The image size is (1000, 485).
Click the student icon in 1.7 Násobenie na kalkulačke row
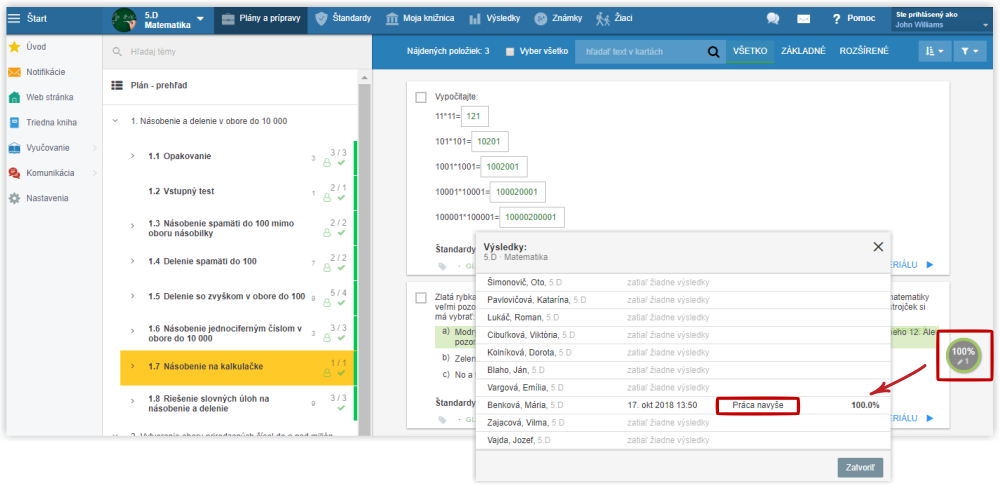[327, 373]
